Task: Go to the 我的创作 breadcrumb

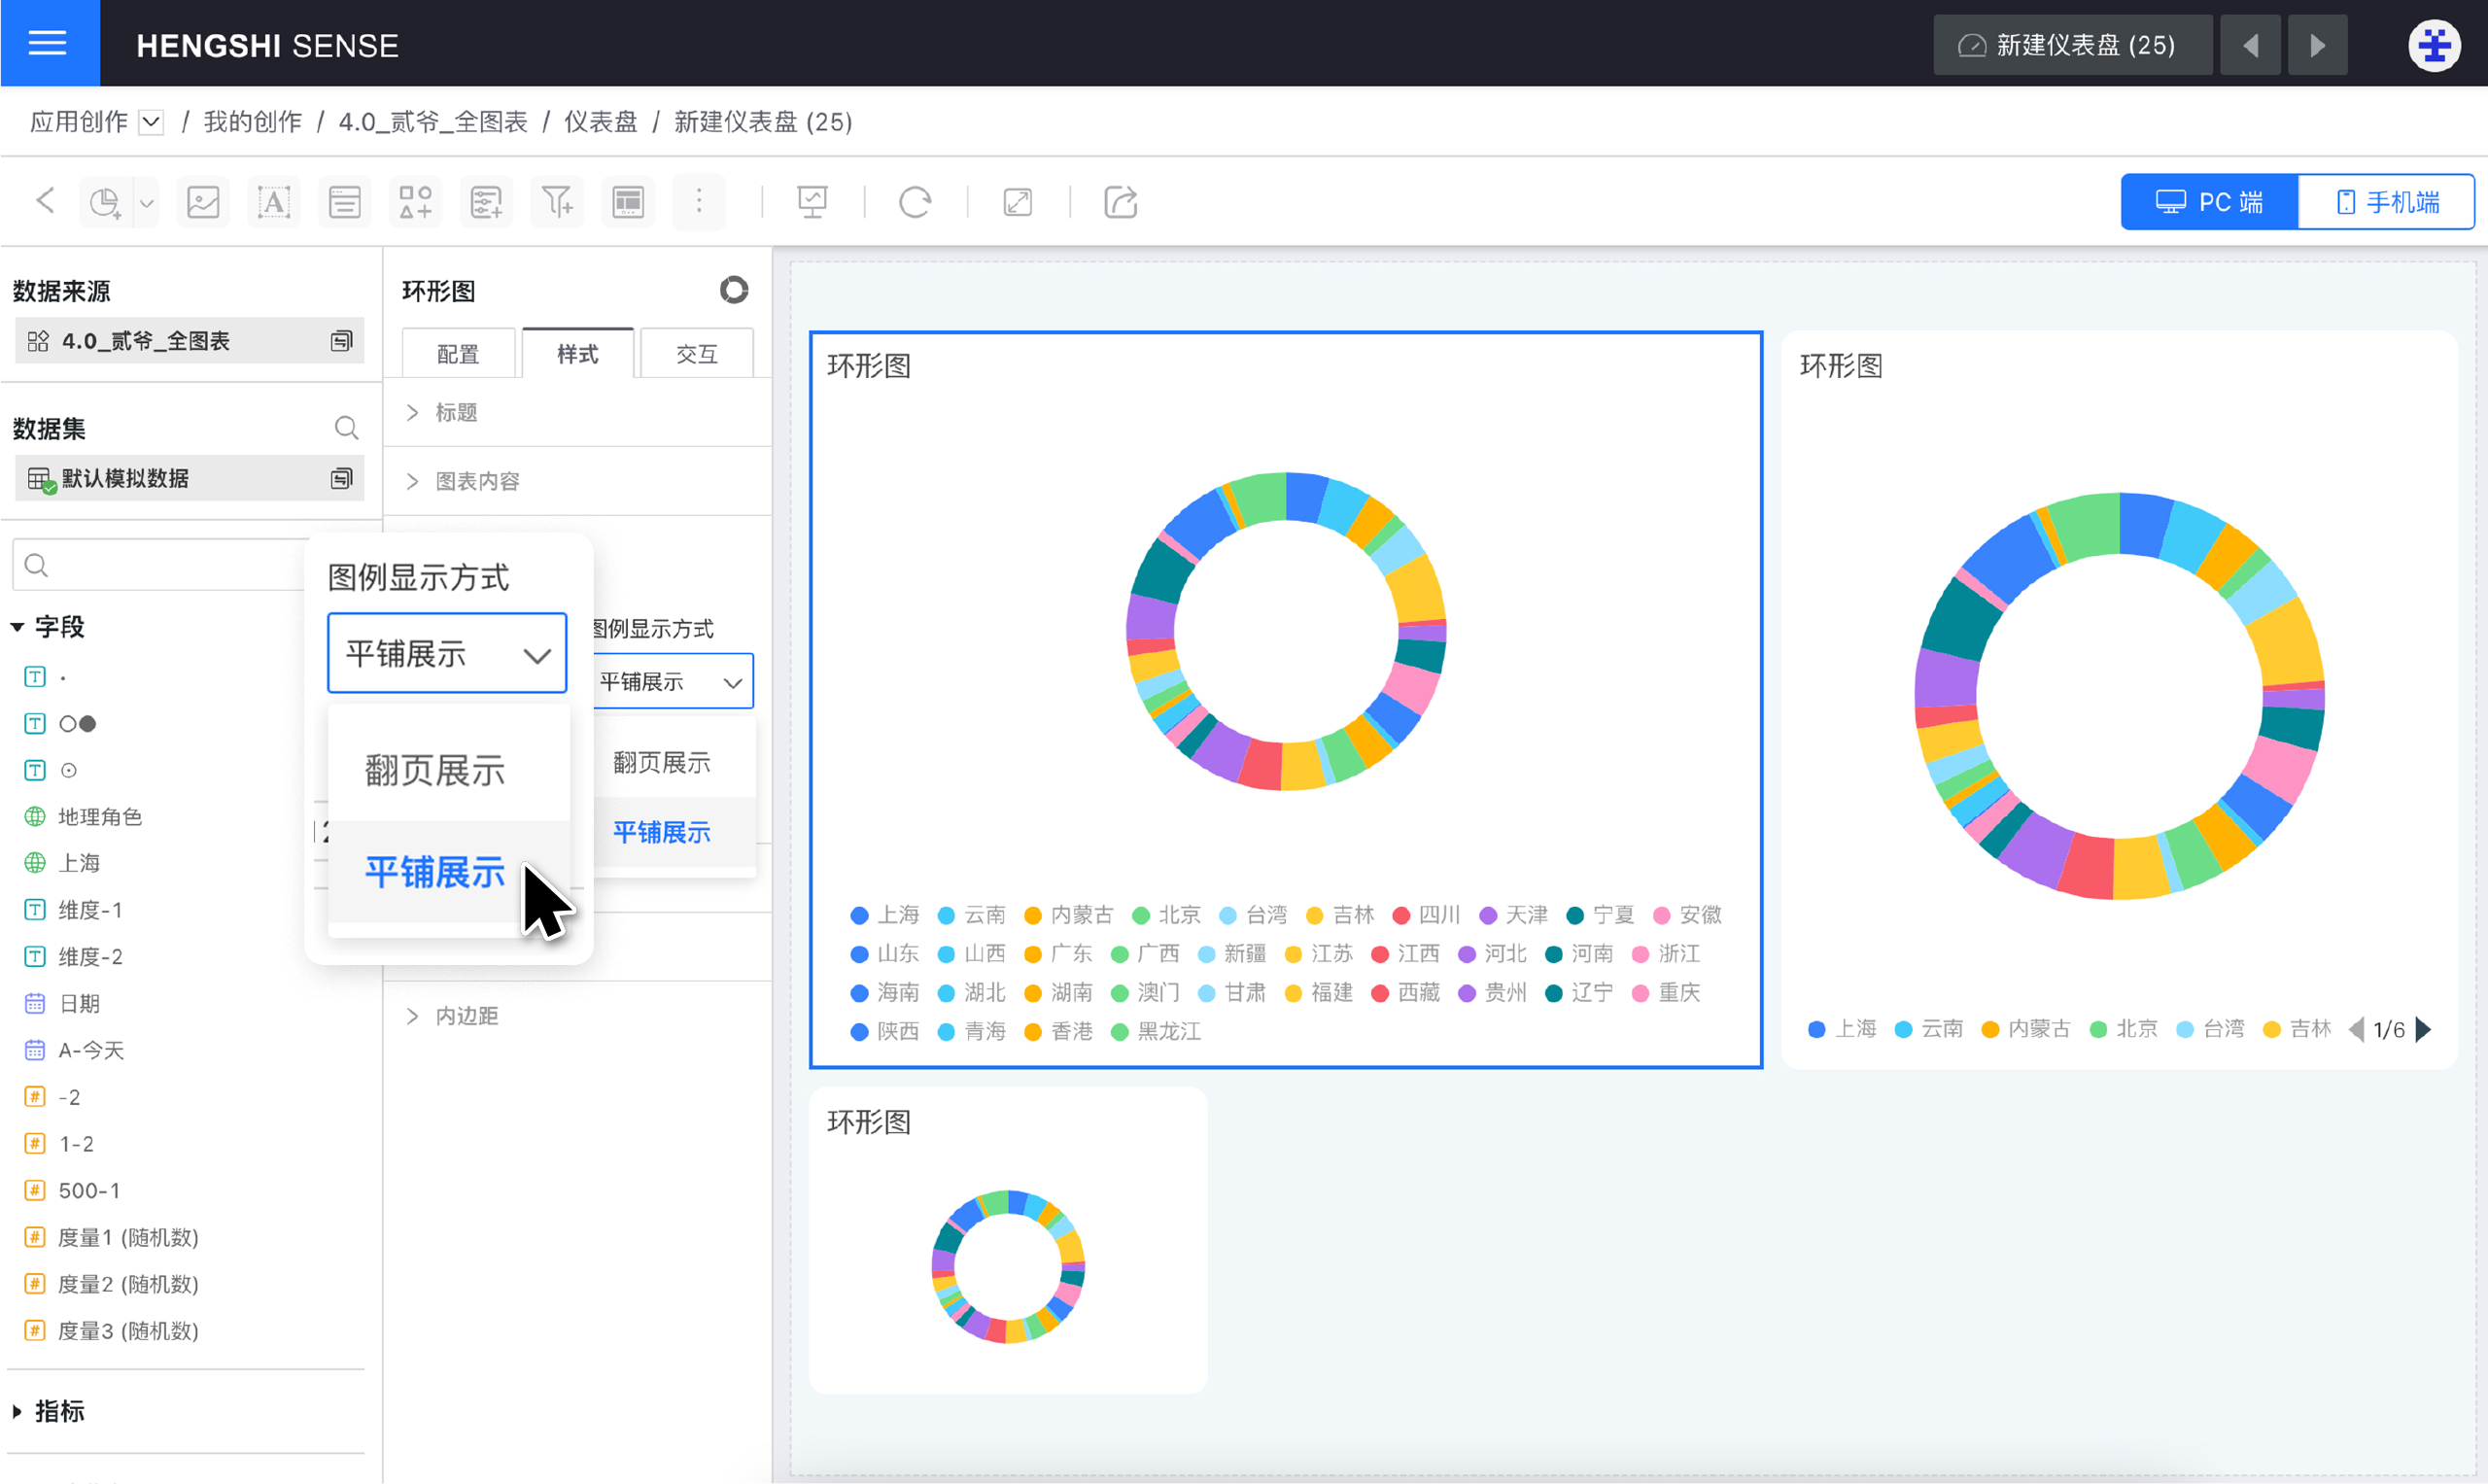Action: click(253, 122)
